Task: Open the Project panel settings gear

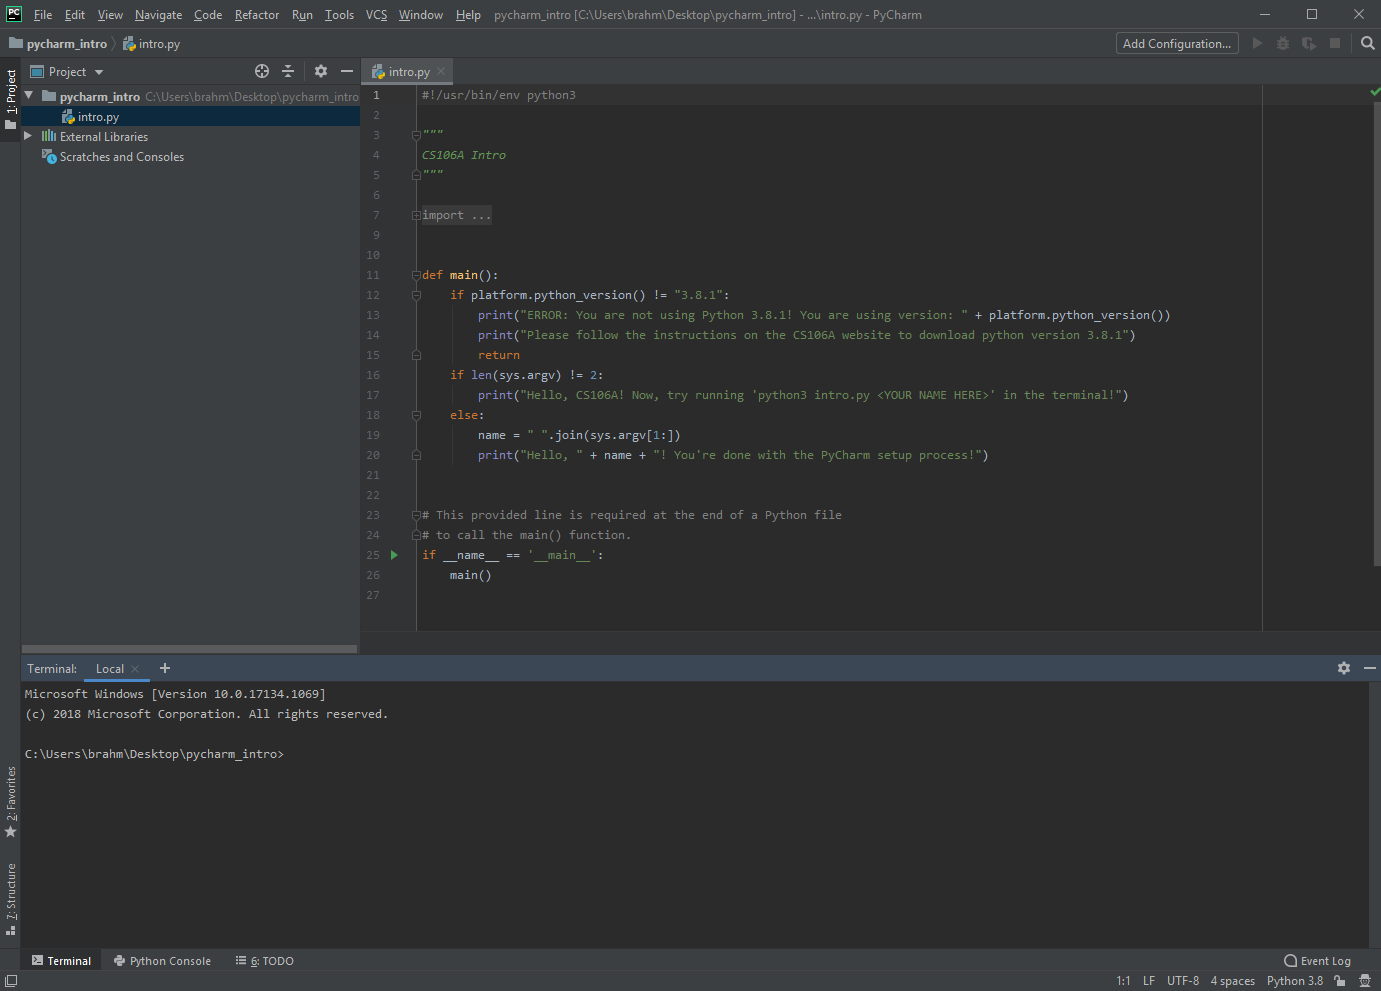Action: coord(320,71)
